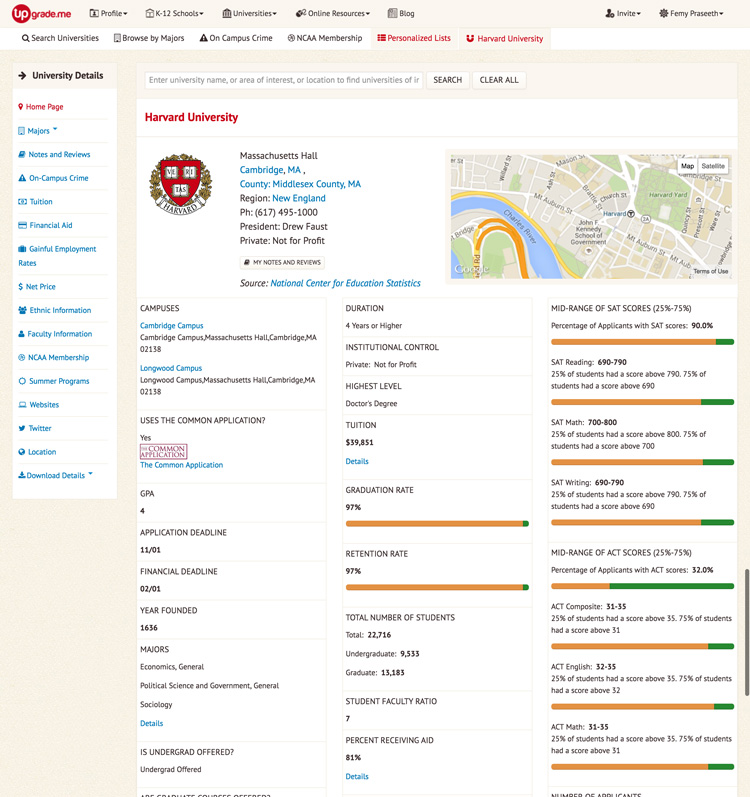Click the Harvard University shield tab icon

pyautogui.click(x=471, y=39)
